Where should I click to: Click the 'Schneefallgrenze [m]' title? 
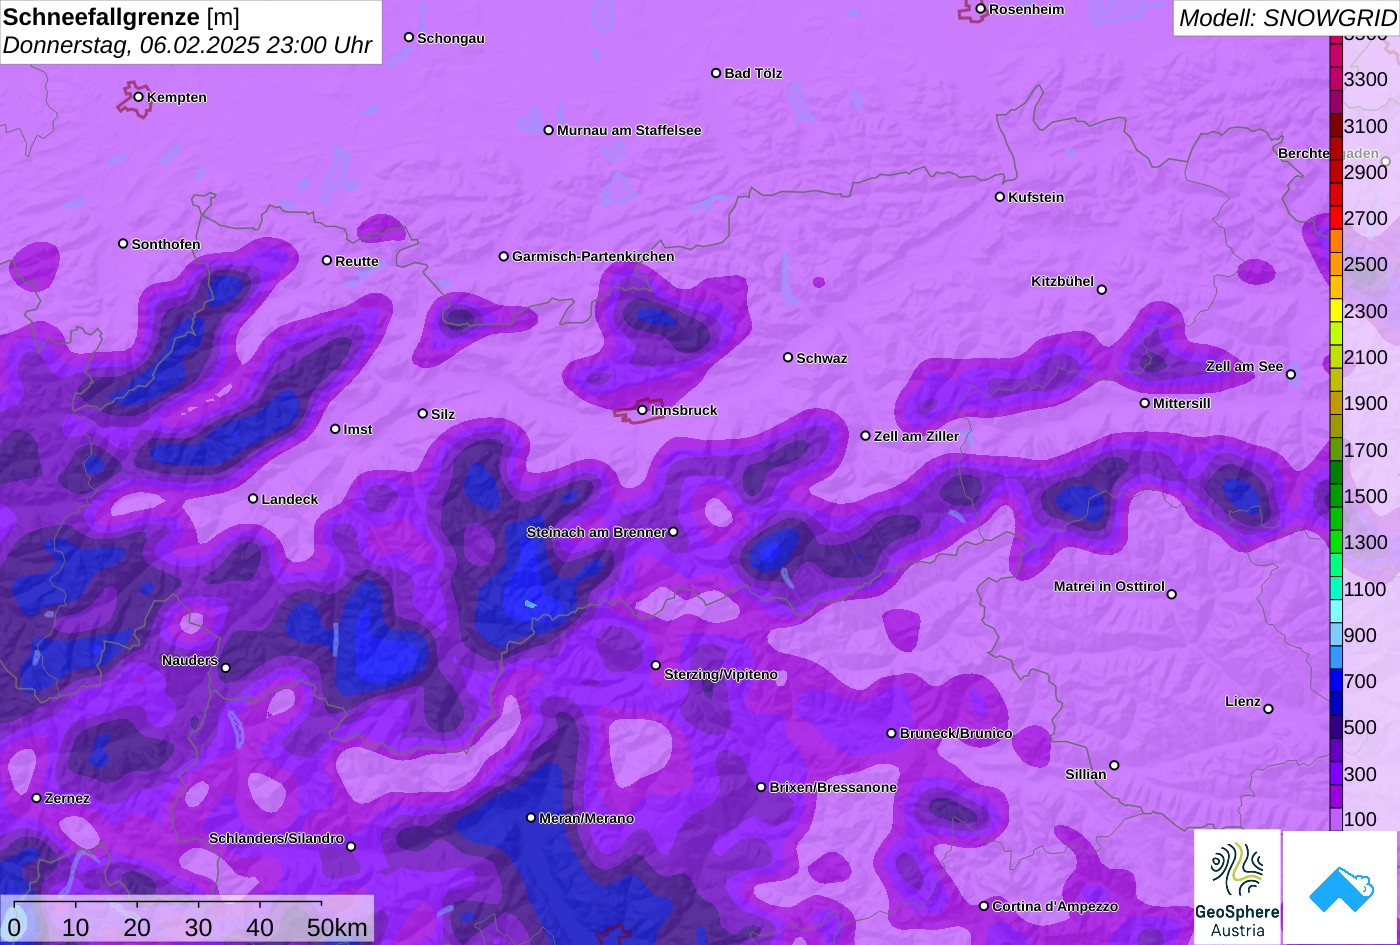coord(121,17)
